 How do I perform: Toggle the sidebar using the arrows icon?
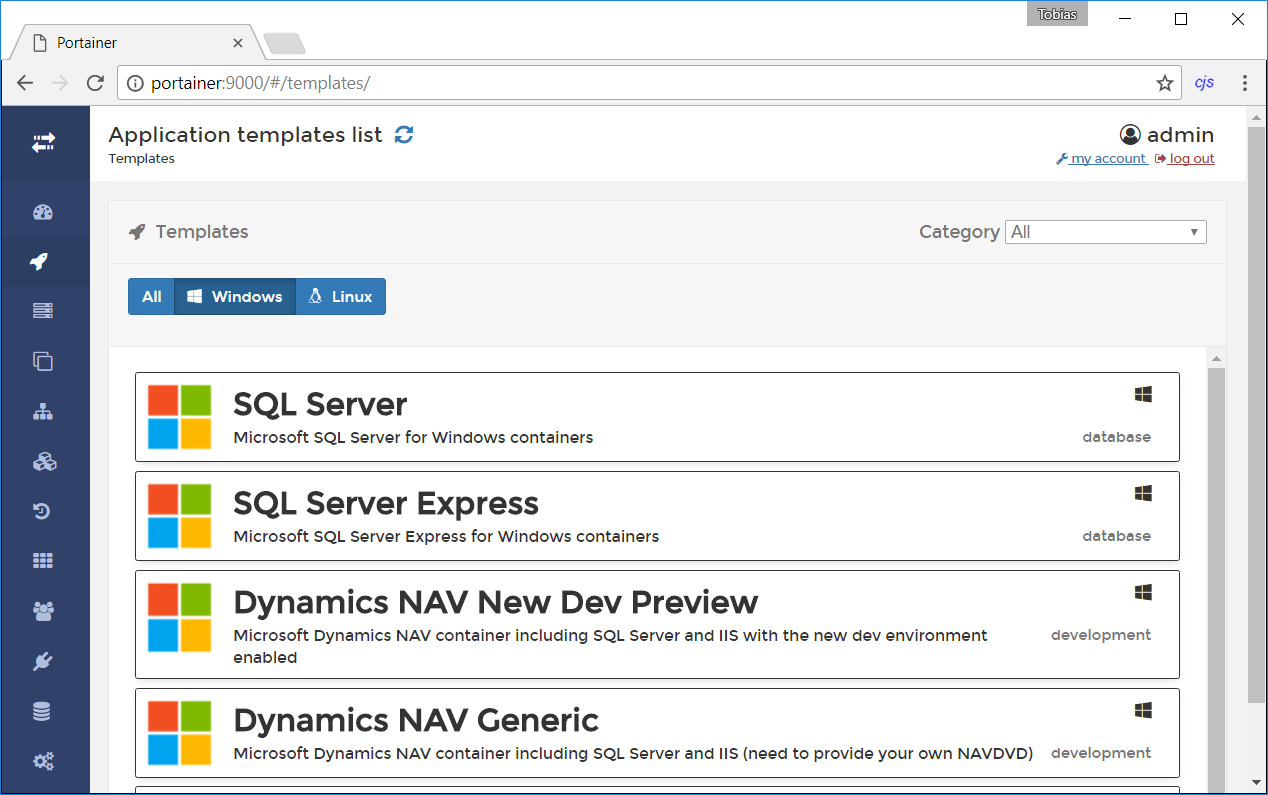43,143
